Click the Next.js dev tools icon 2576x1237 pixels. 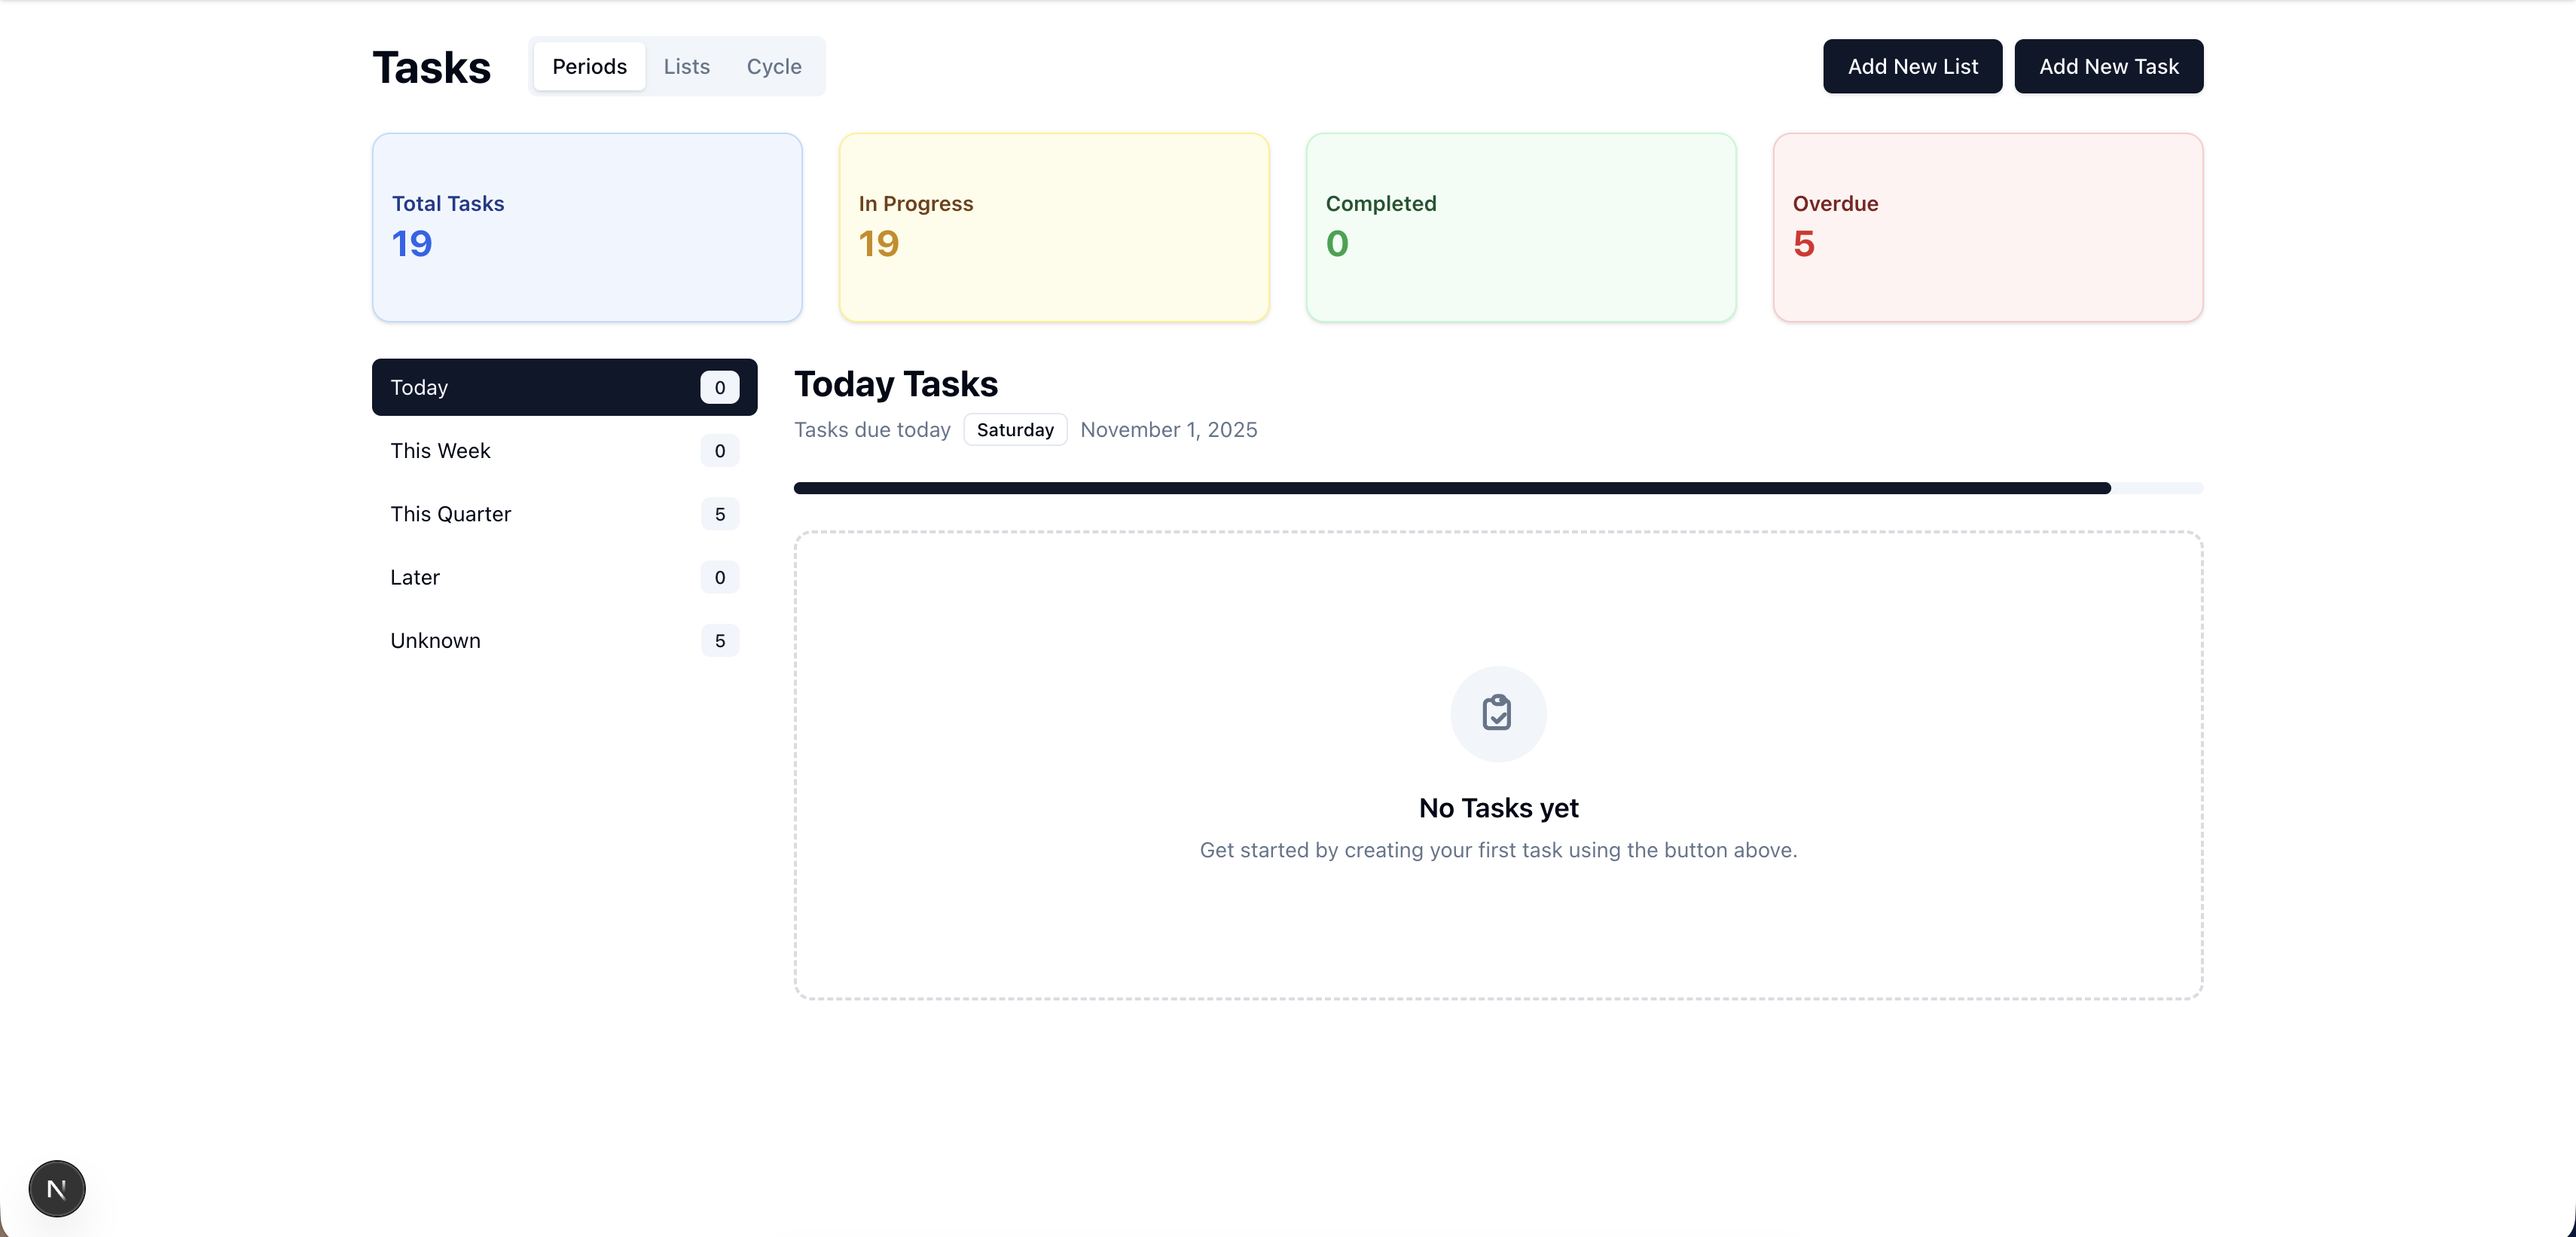[57, 1188]
